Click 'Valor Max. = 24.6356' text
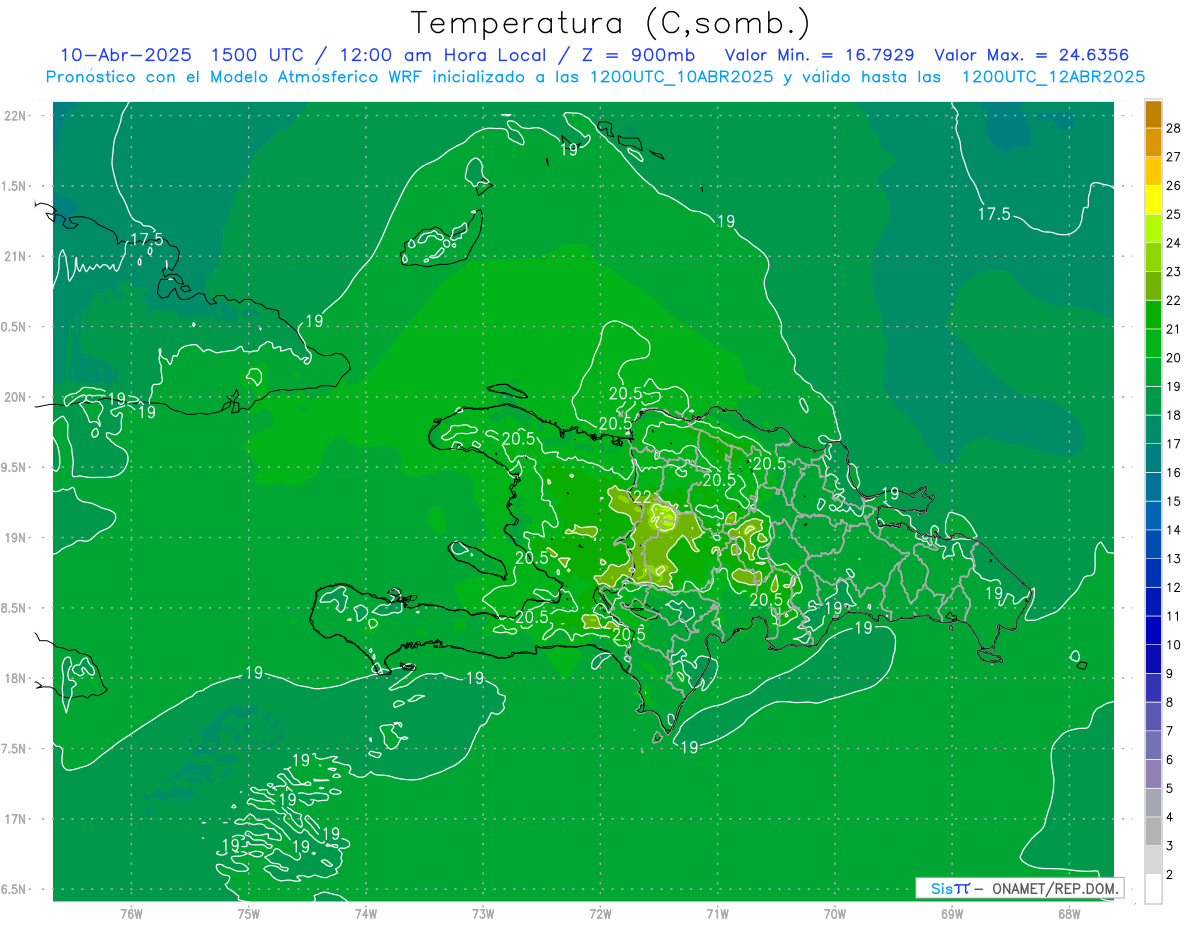Screen dimensions: 1200x927 pos(1032,55)
